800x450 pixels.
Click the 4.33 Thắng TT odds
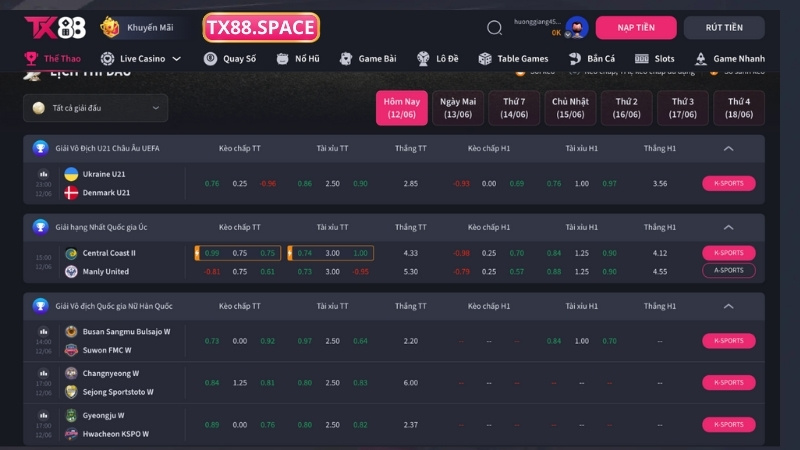point(411,253)
